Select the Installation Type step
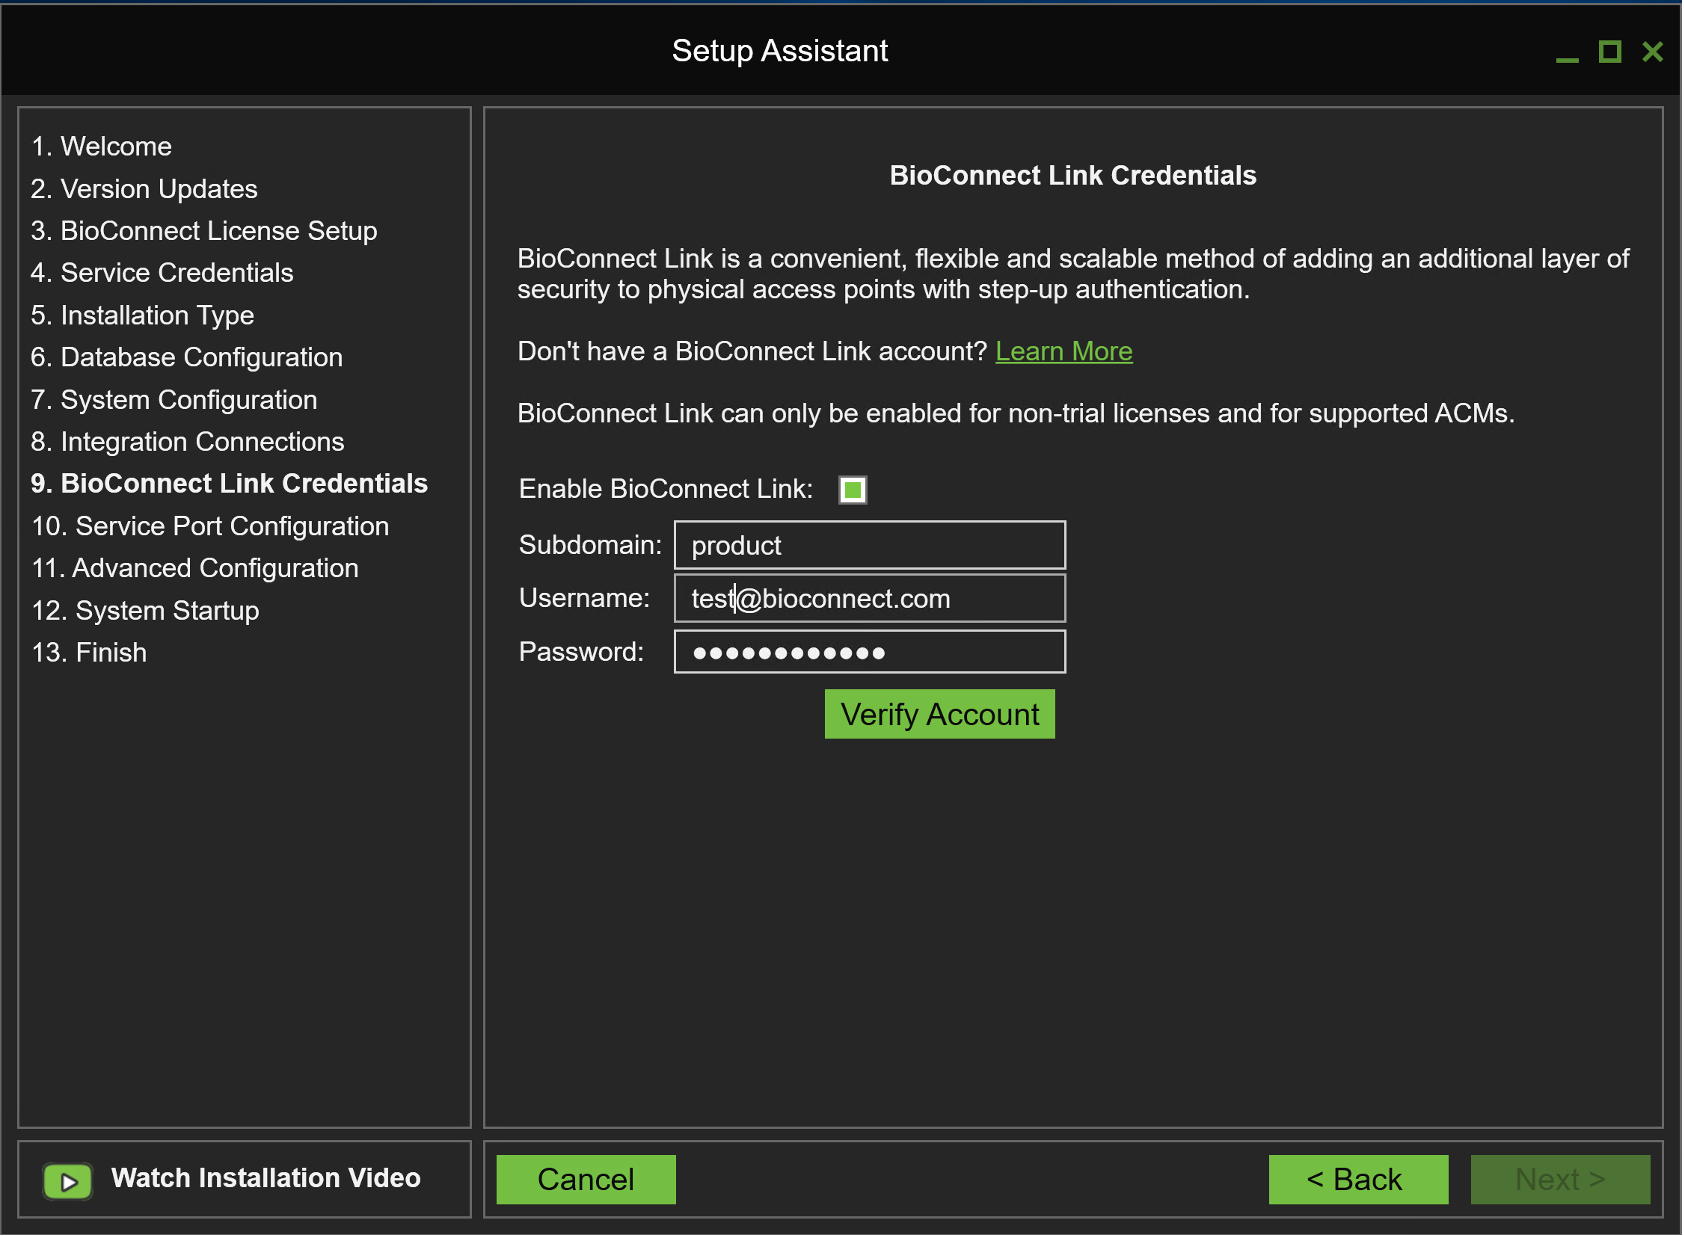Viewport: 1684px width, 1236px height. click(x=141, y=315)
